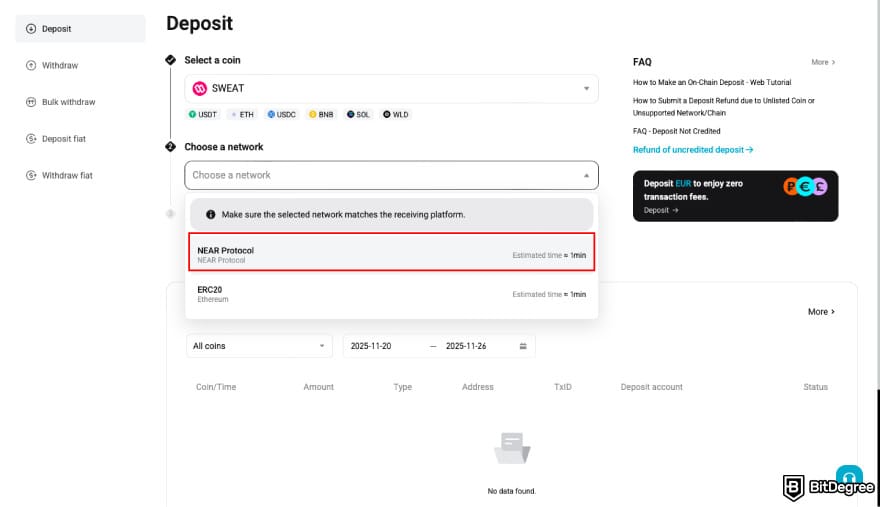
Task: Open On-Chain Deposit Web Tutorial article
Action: [x=712, y=82]
